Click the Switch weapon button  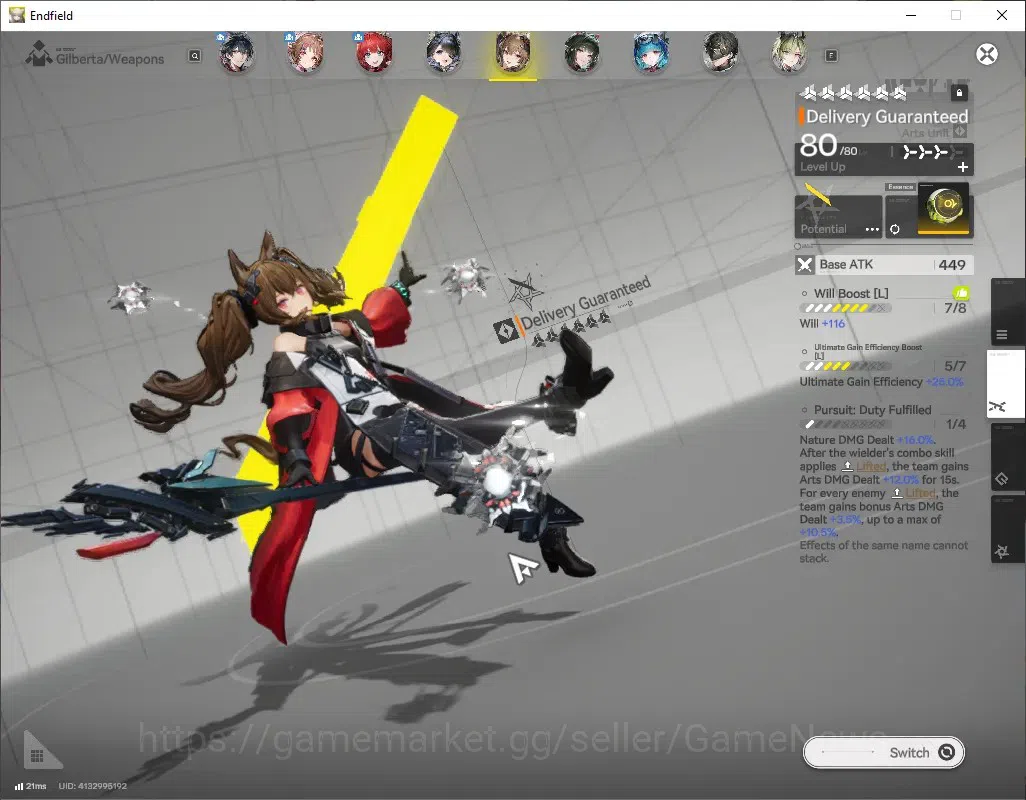click(883, 753)
